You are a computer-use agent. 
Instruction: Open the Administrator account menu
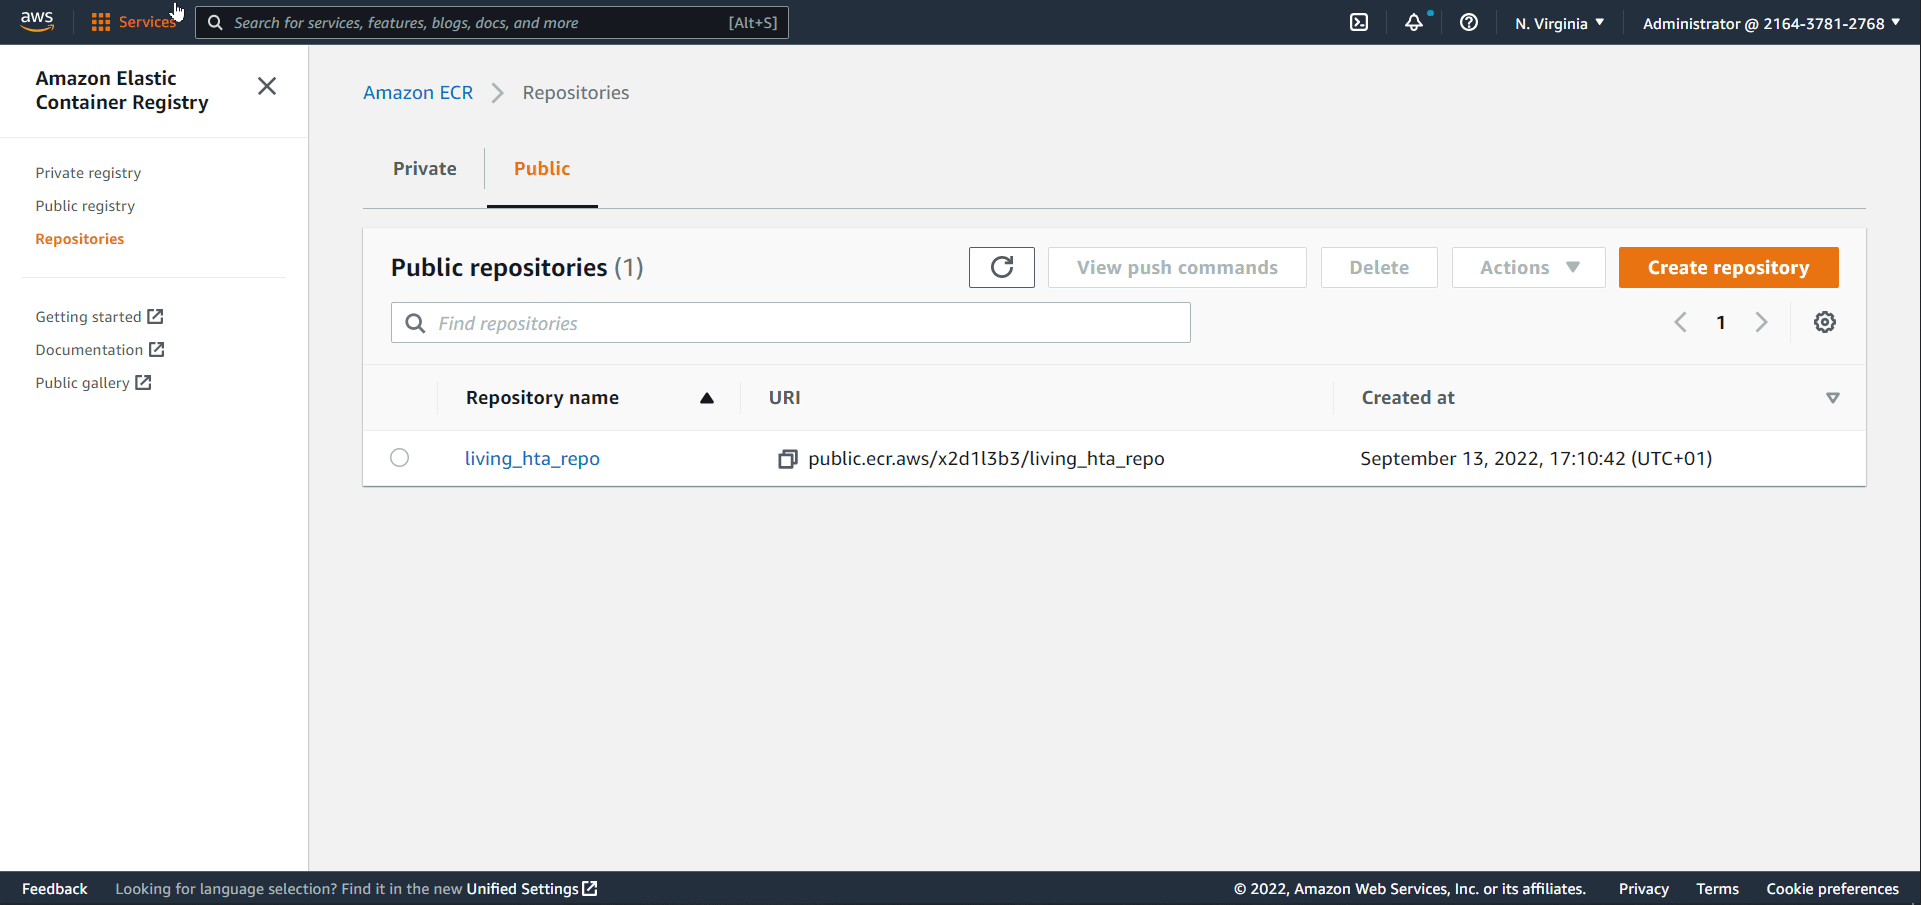click(1769, 22)
